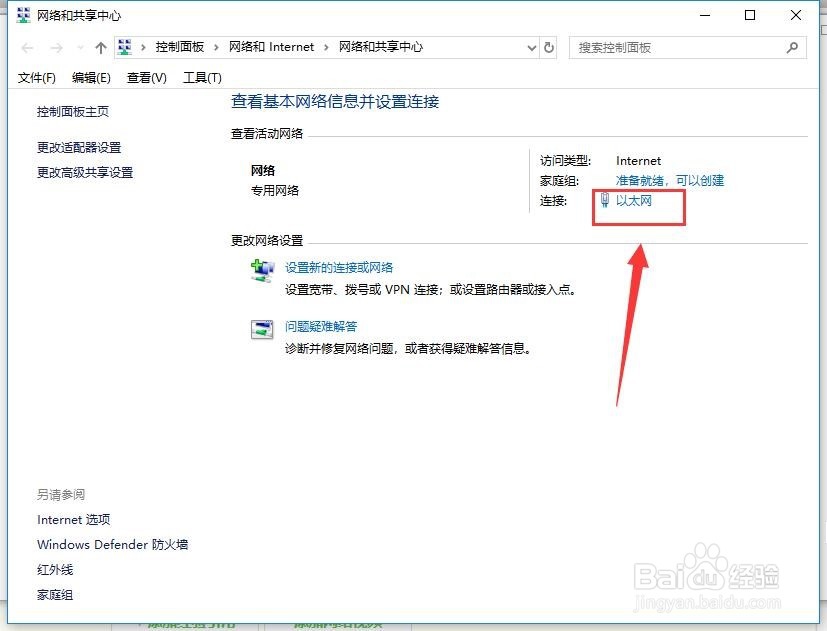Open Internet 选项 from the sidebar
827x631 pixels.
(x=73, y=519)
